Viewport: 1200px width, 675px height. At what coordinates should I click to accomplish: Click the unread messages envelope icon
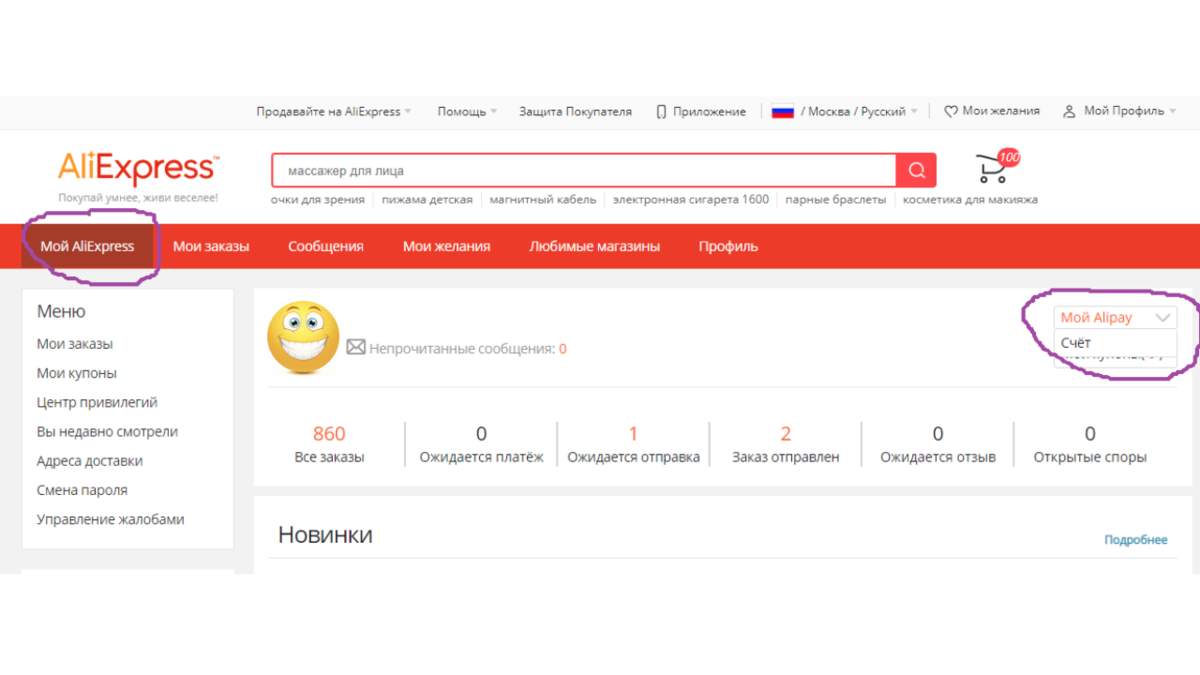[356, 347]
